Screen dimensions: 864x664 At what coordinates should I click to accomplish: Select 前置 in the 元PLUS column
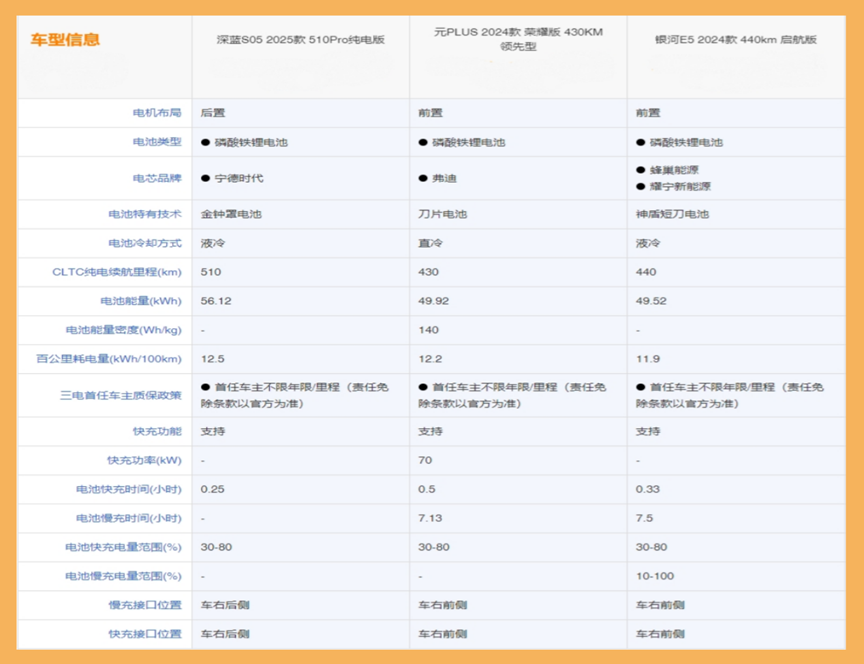(430, 113)
